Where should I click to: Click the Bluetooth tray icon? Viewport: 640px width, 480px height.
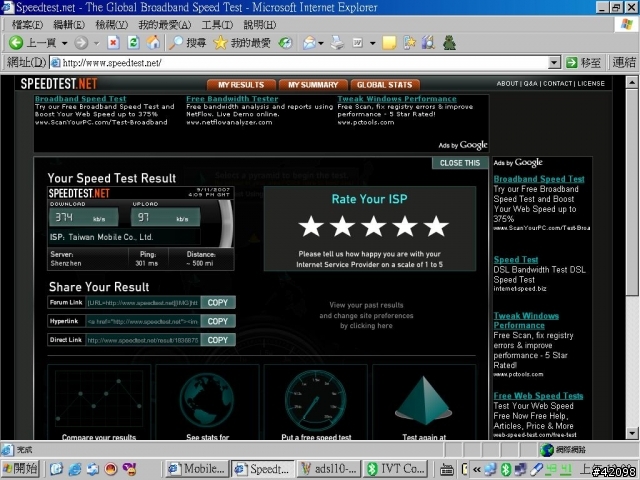[506, 469]
